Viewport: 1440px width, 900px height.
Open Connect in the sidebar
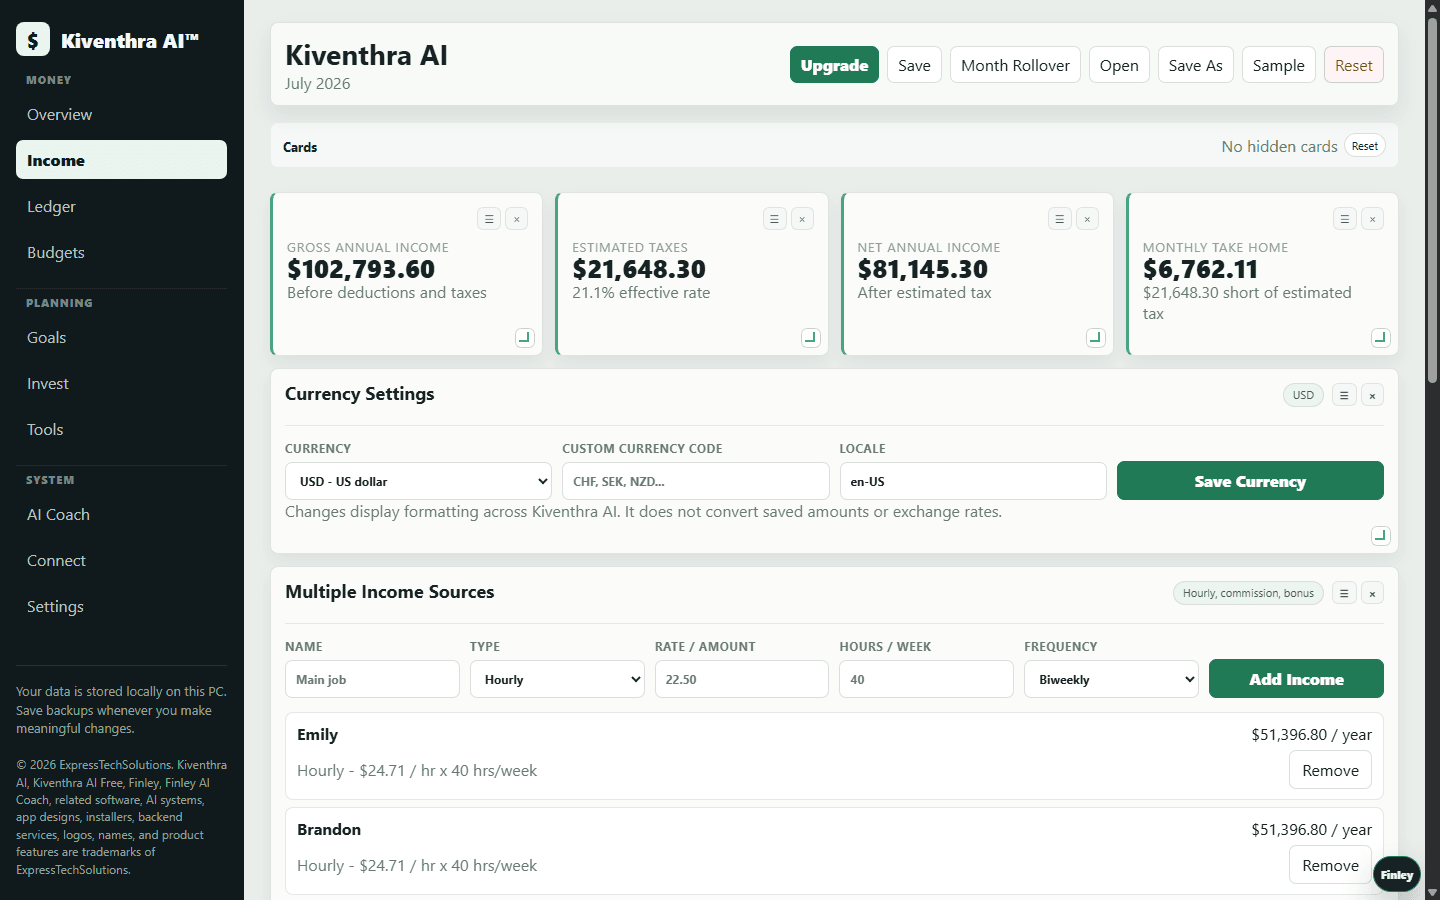(121, 560)
